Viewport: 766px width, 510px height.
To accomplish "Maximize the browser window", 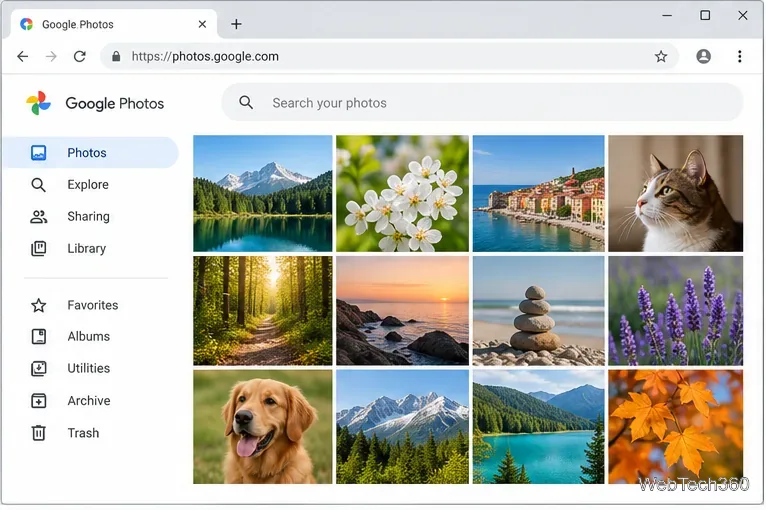I will point(705,16).
